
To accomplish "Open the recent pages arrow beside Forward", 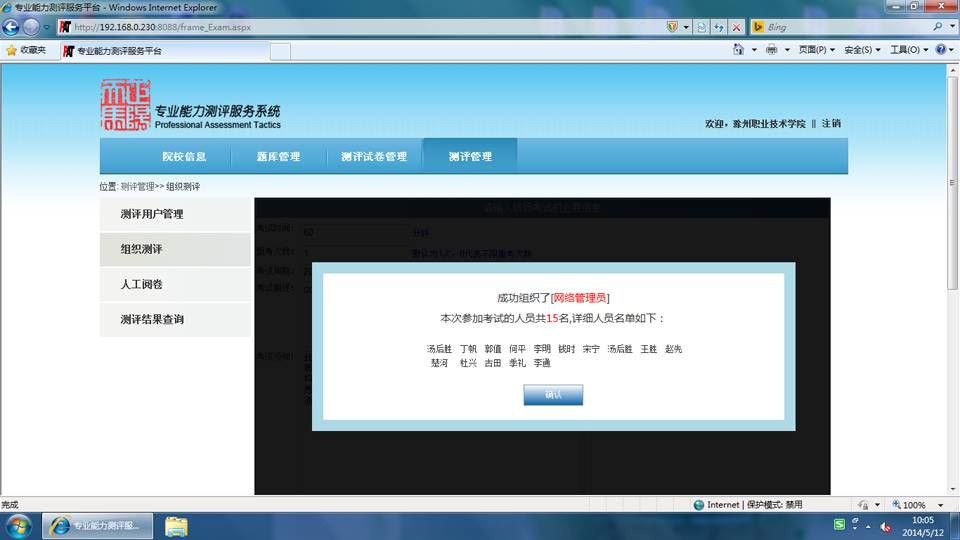I will click(47, 28).
